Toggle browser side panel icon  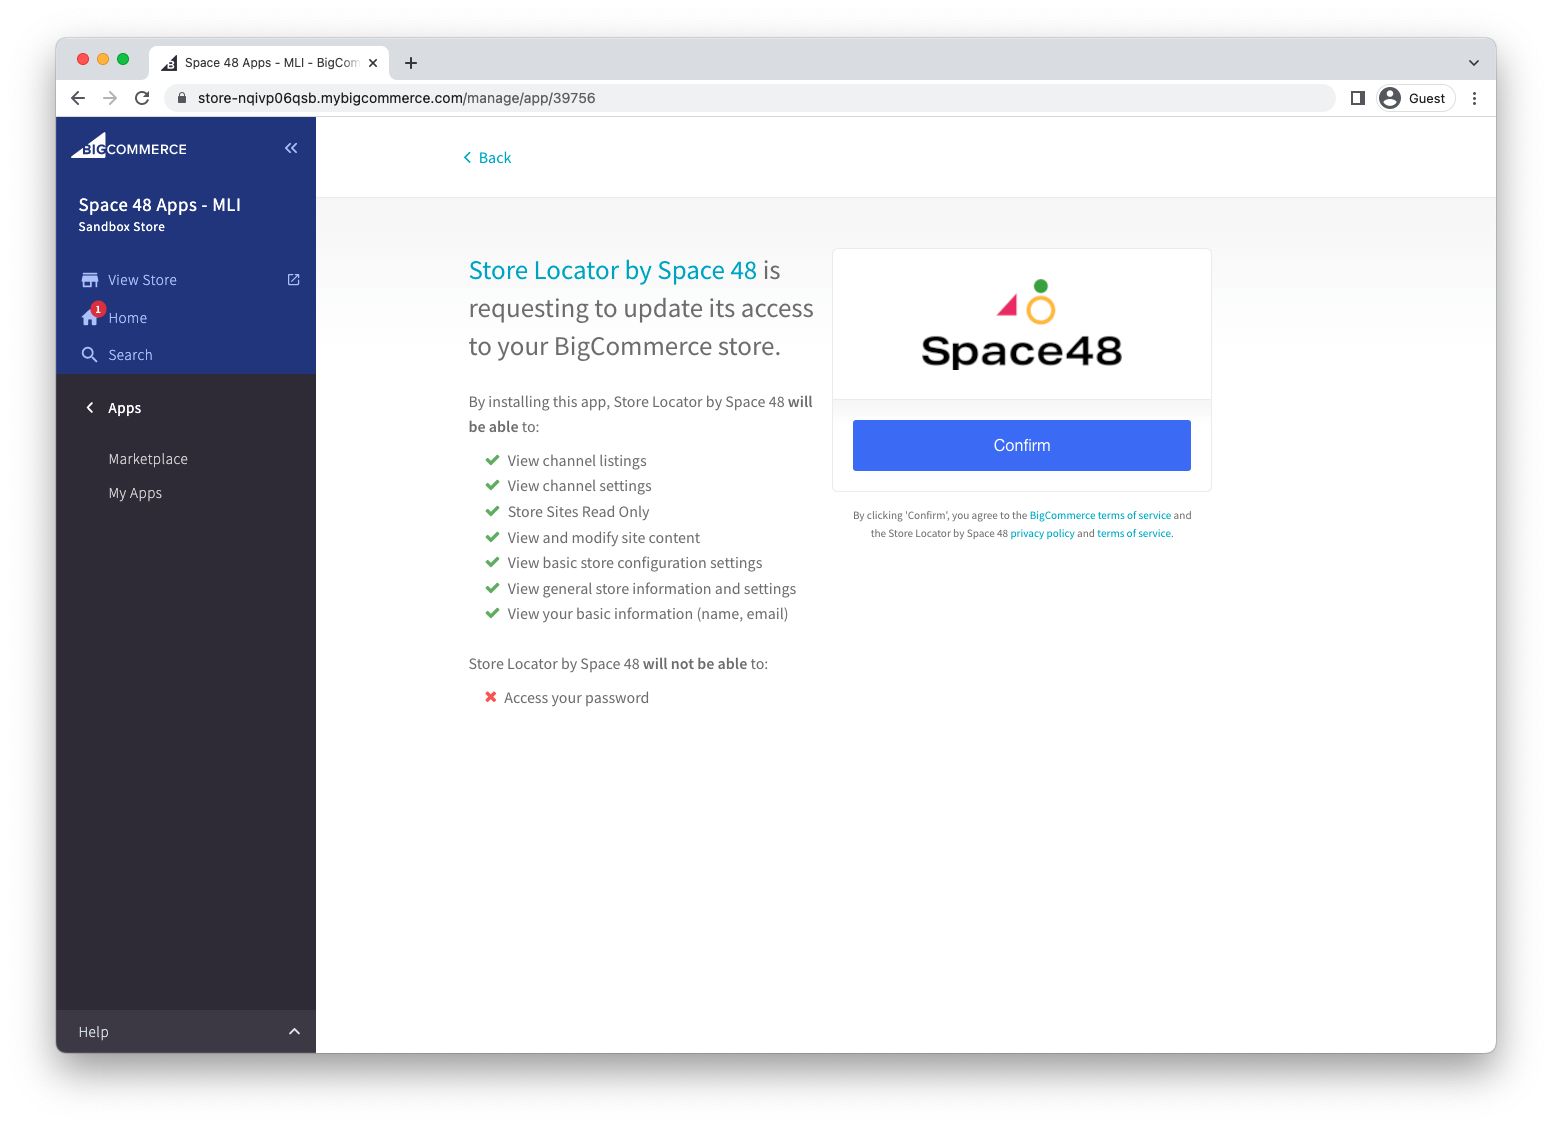1357,98
